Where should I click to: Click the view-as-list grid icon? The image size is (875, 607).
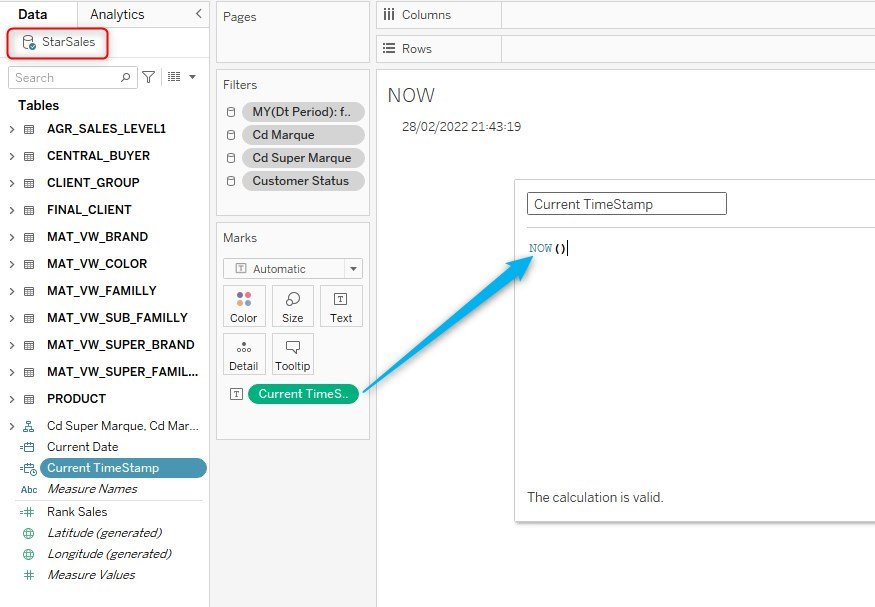point(174,76)
